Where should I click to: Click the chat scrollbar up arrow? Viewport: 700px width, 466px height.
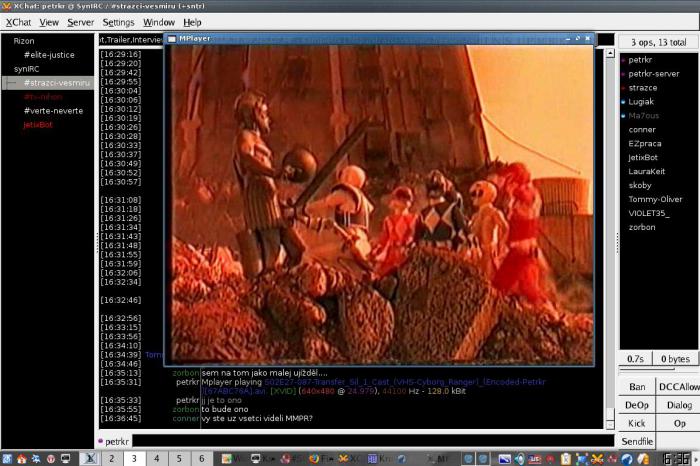point(610,54)
